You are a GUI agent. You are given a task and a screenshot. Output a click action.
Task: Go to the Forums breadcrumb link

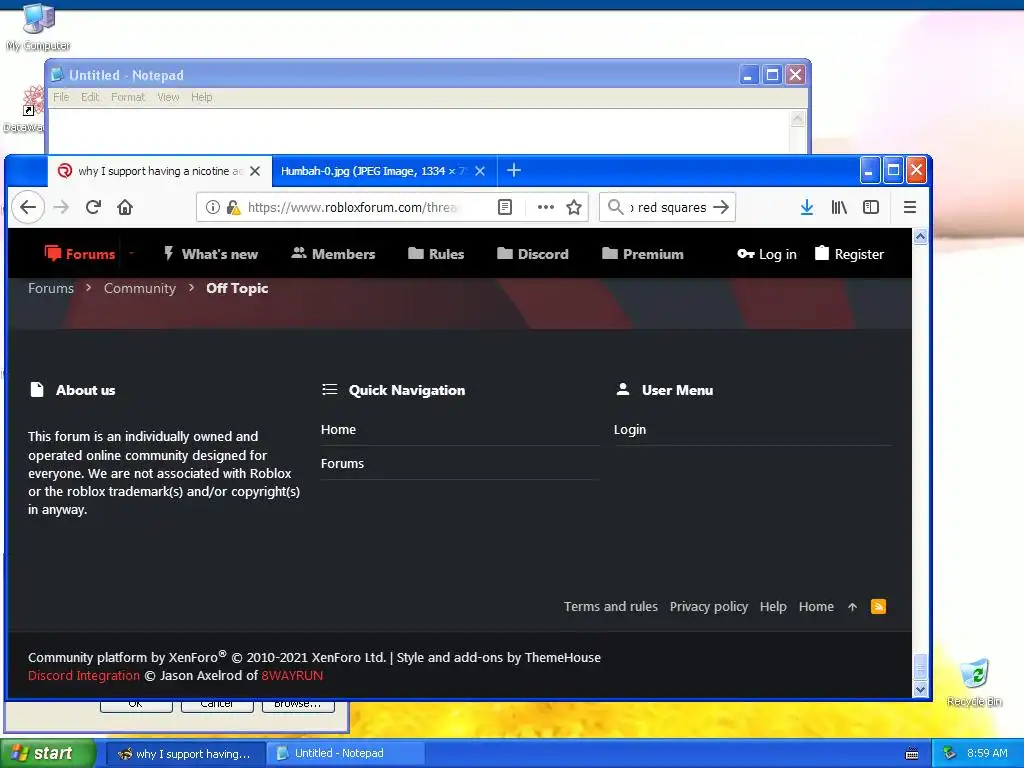[x=51, y=288]
